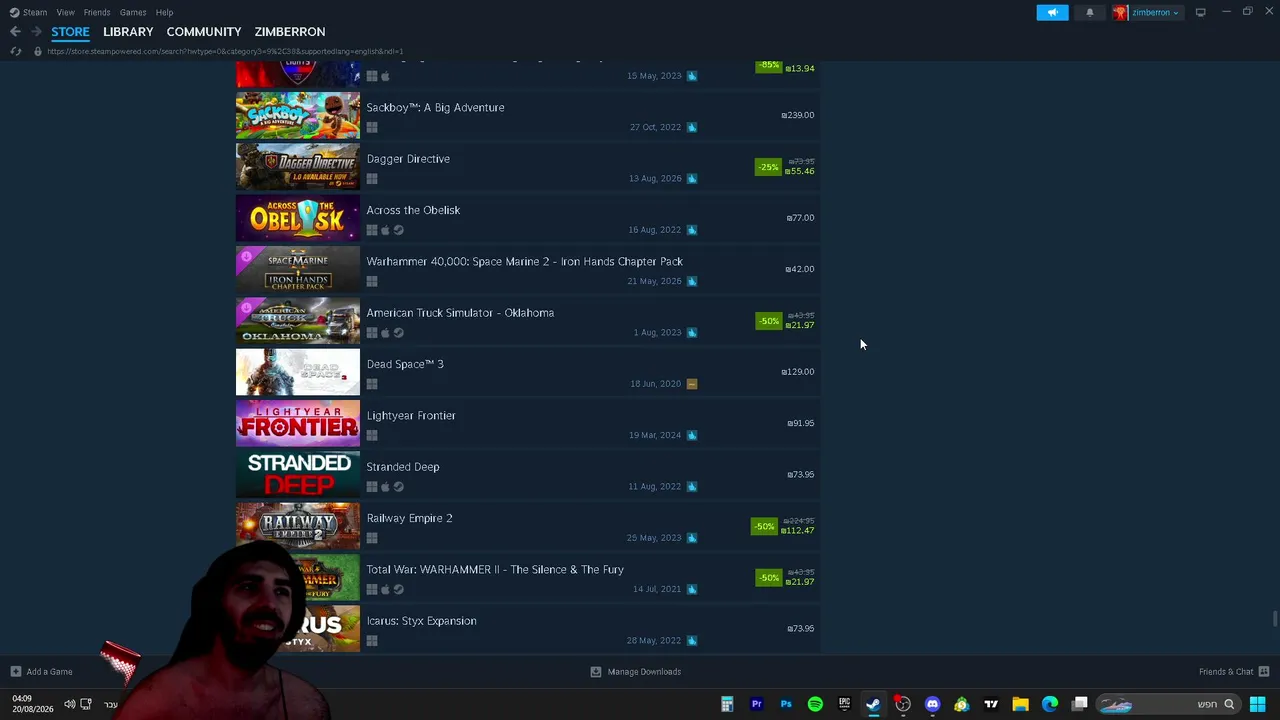This screenshot has height=720, width=1280.
Task: Open the Railway Empire 2 listing title
Action: pos(409,518)
